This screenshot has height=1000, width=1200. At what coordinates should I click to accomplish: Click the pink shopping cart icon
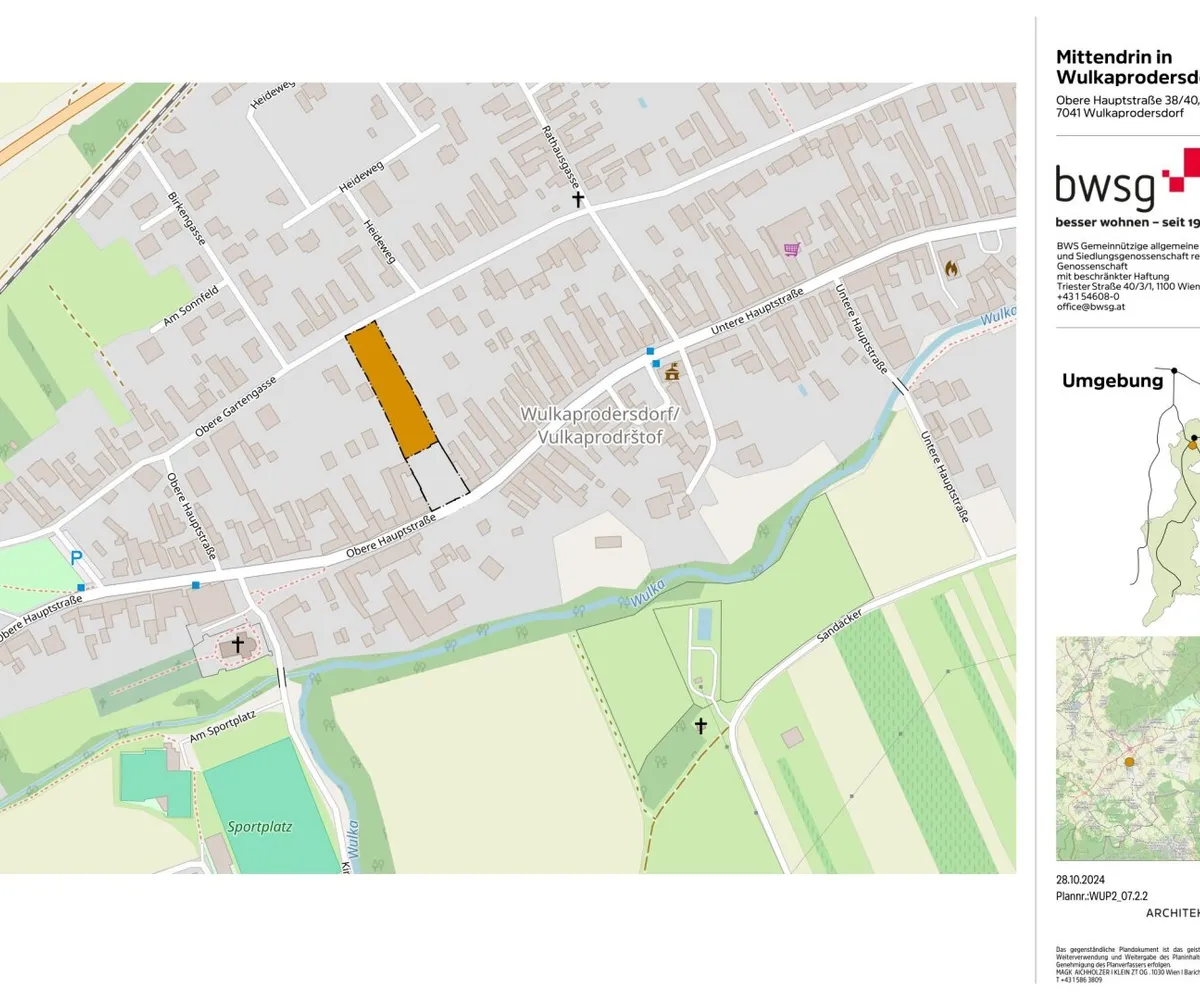792,249
